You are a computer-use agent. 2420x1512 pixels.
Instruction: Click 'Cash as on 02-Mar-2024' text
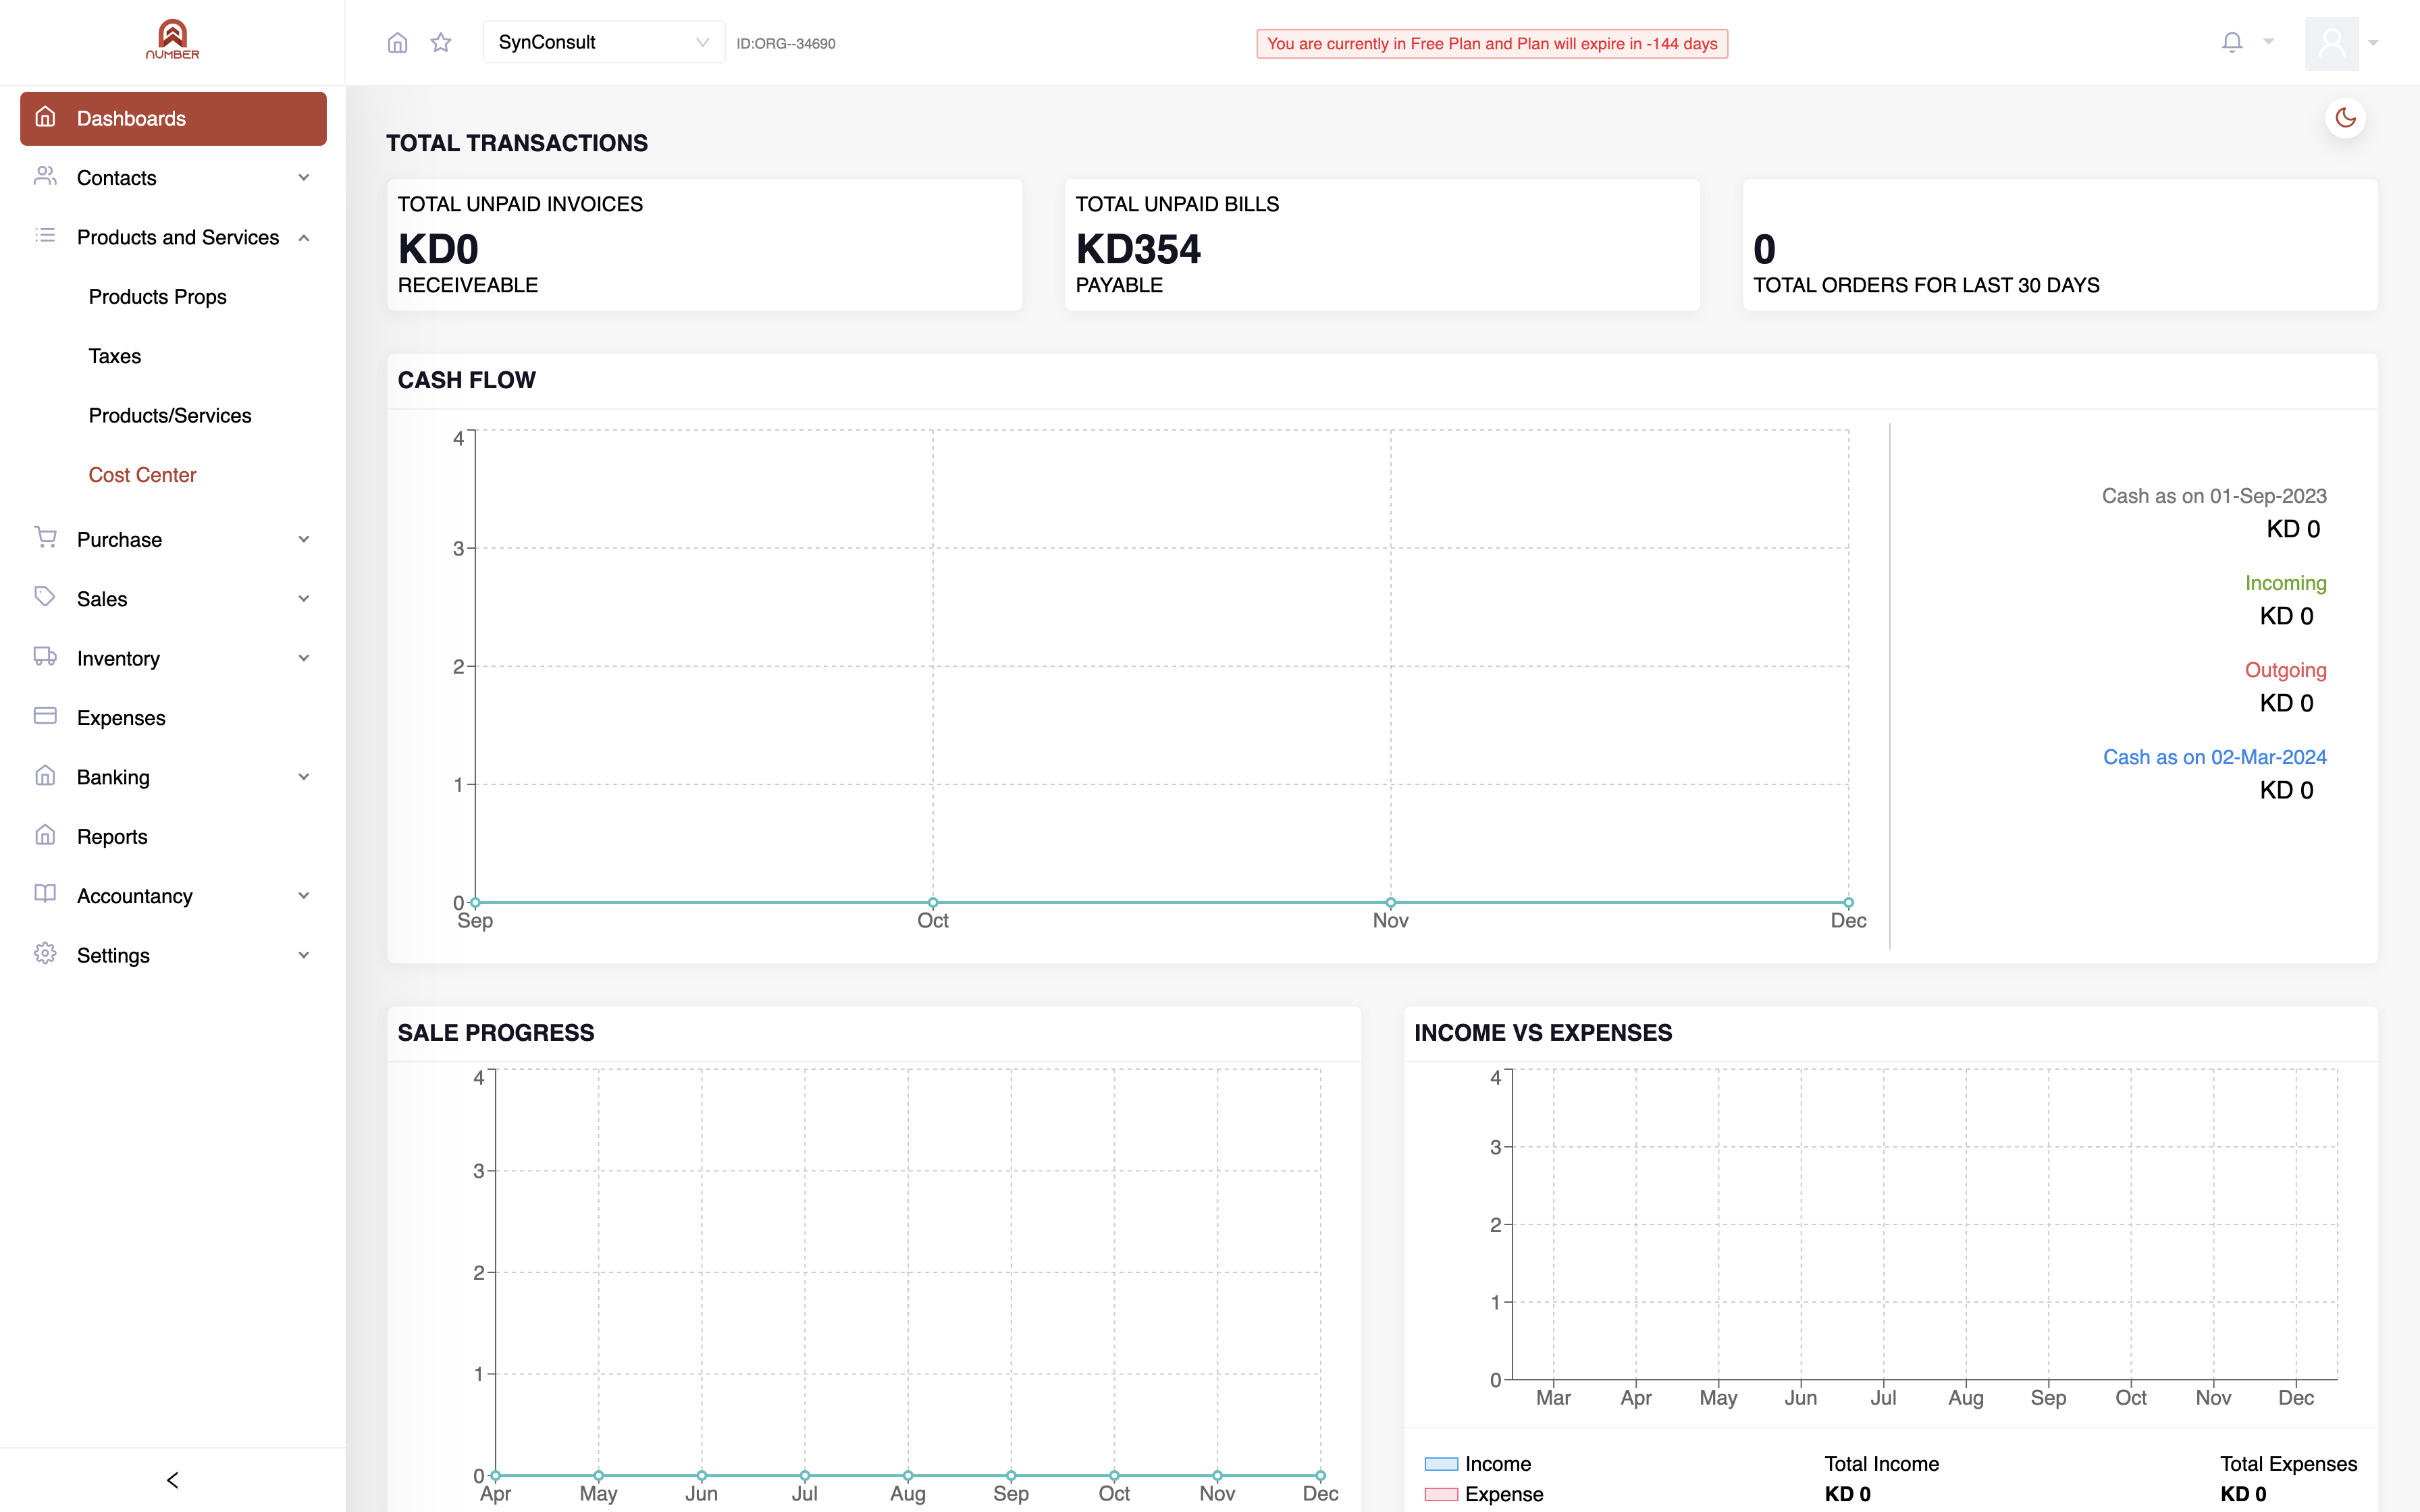tap(2214, 757)
